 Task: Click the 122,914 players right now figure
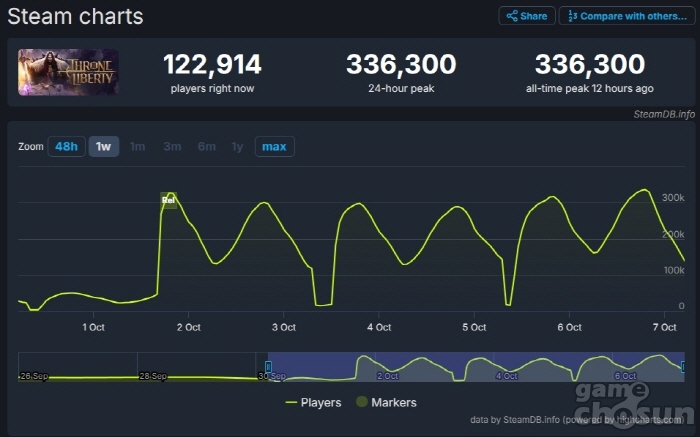click(x=212, y=65)
